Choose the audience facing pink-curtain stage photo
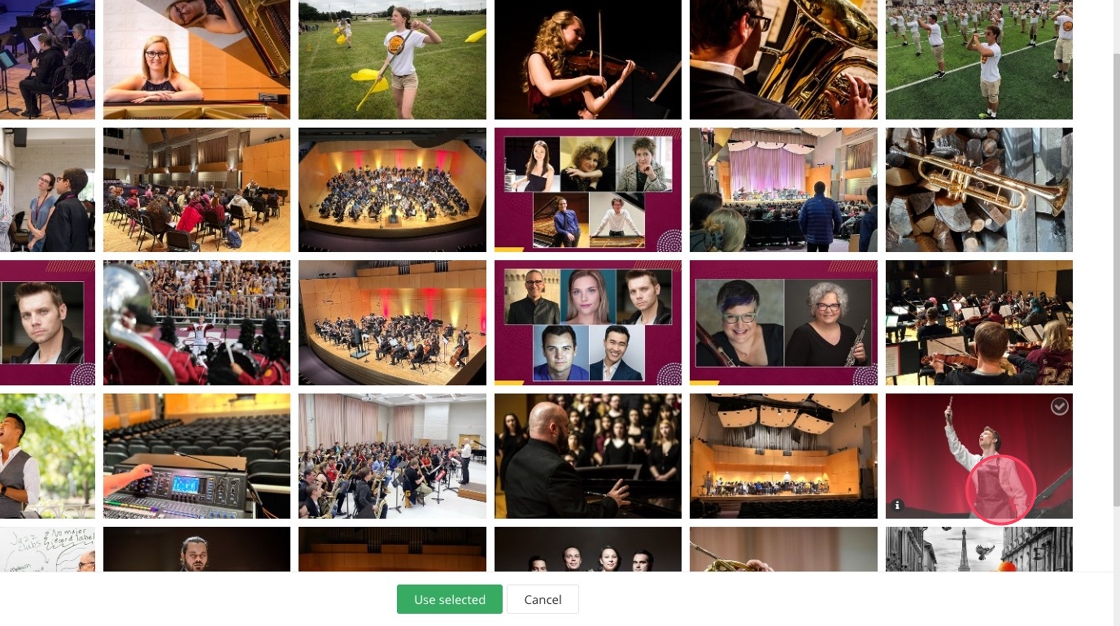1120x626 pixels. click(x=783, y=190)
